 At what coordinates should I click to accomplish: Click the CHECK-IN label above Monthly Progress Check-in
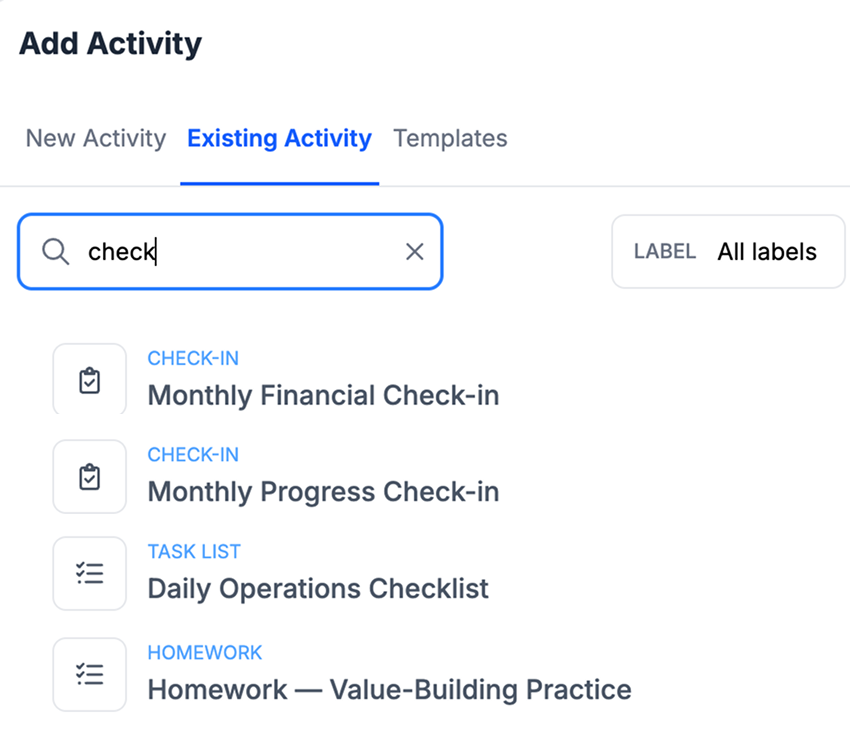point(193,455)
